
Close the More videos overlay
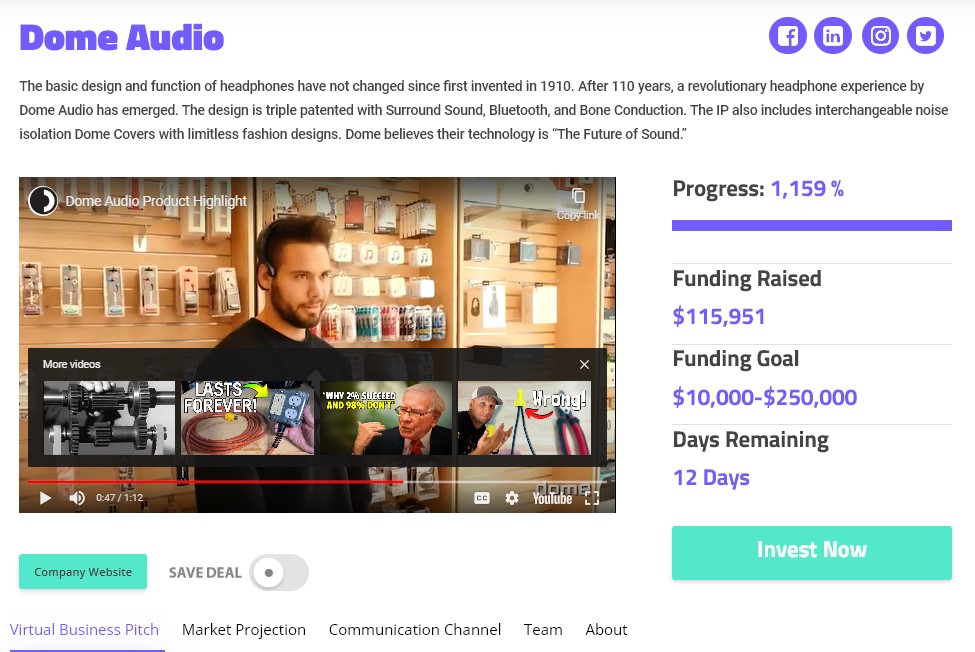tap(585, 365)
